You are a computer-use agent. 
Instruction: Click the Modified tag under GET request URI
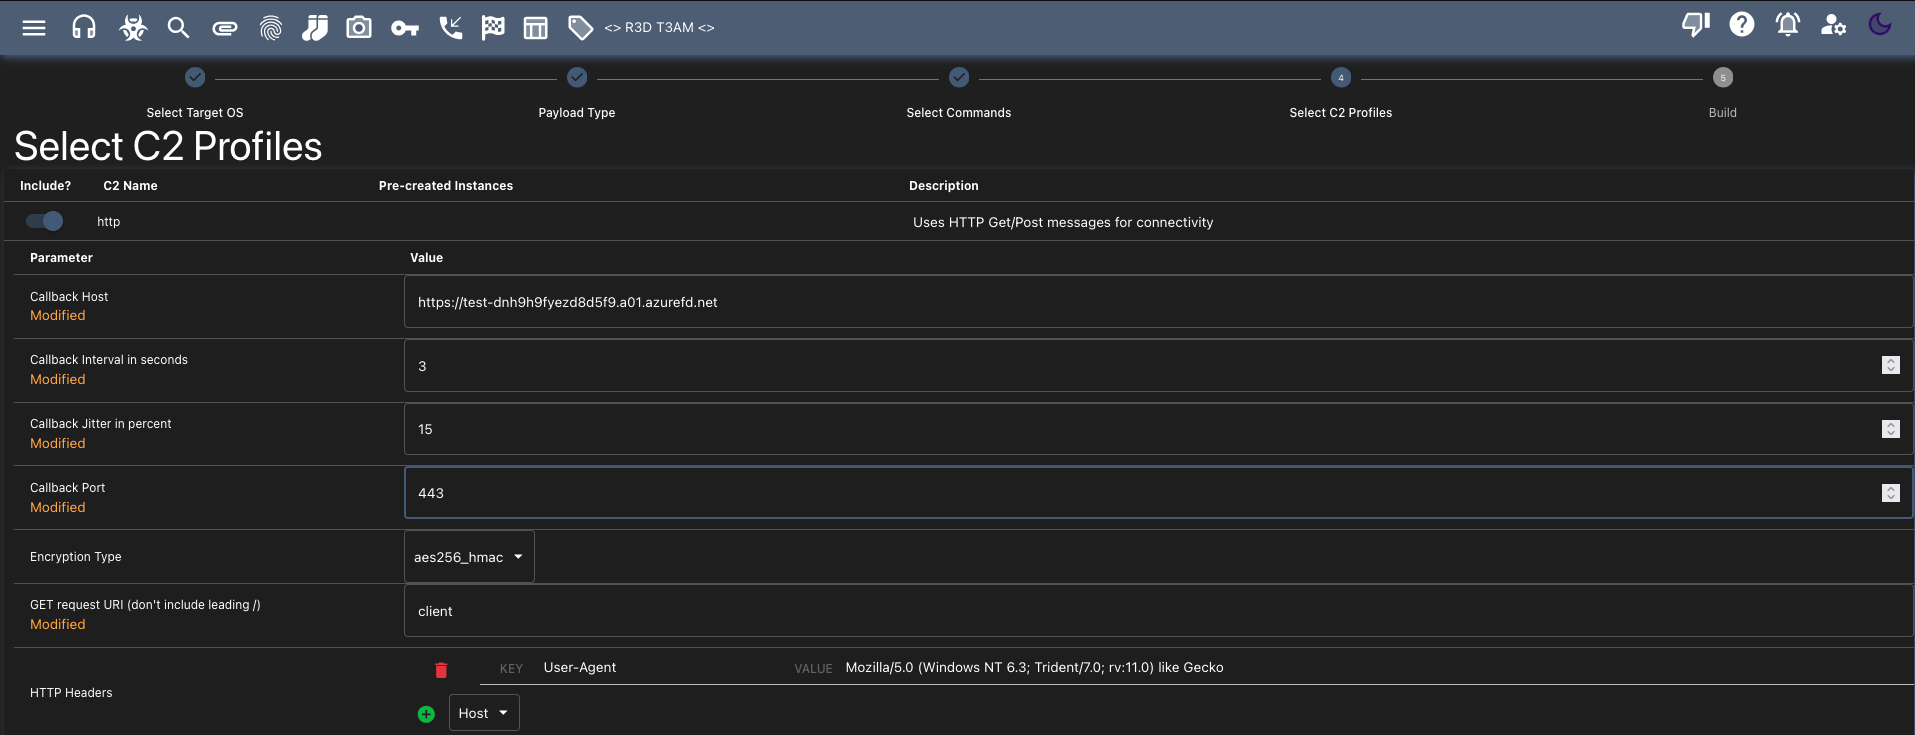pyautogui.click(x=58, y=624)
